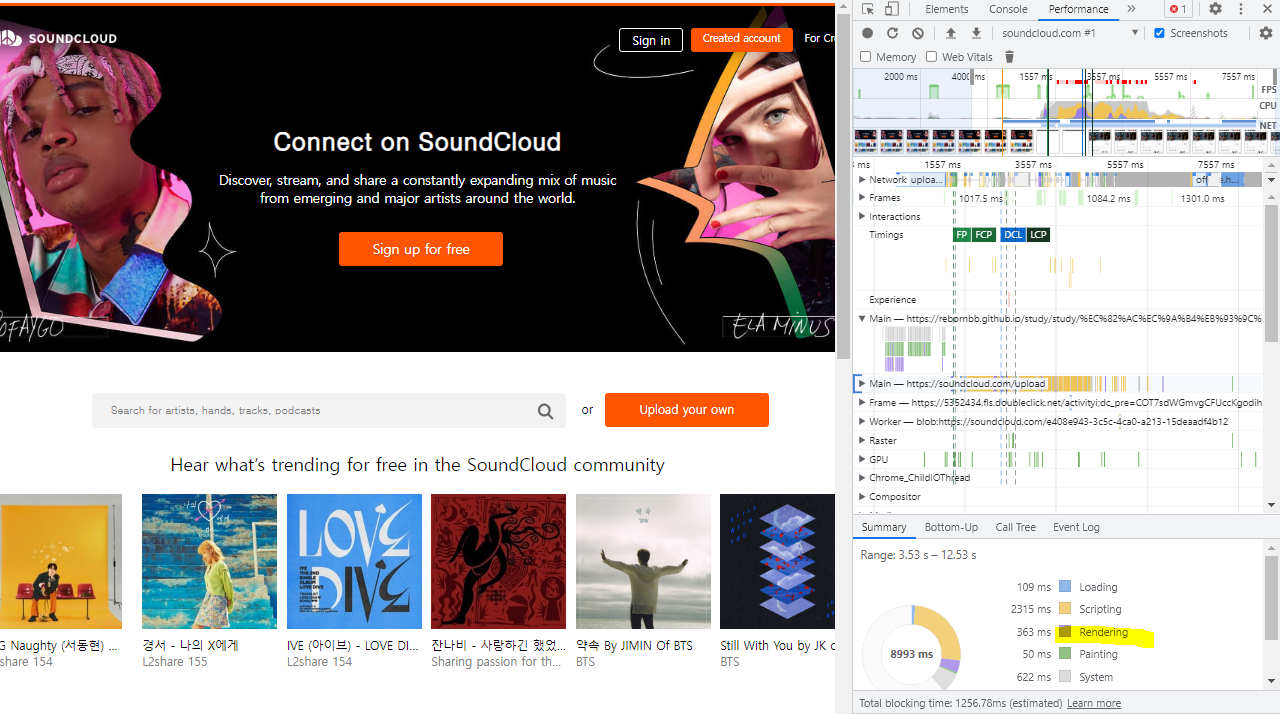Click the FP timing marker

click(x=961, y=235)
